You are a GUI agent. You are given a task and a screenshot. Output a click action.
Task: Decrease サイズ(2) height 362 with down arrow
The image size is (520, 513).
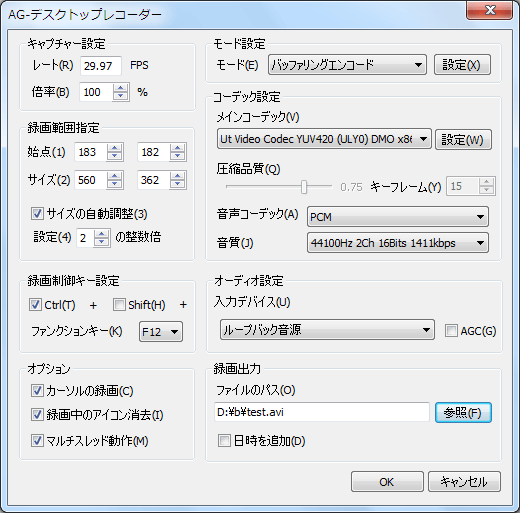coord(177,184)
